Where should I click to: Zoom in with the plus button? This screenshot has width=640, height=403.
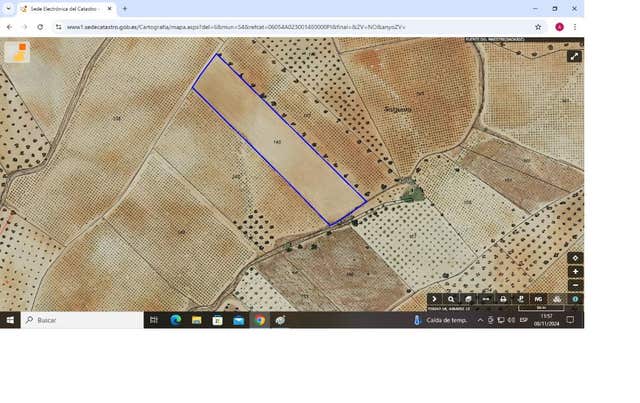pyautogui.click(x=575, y=272)
